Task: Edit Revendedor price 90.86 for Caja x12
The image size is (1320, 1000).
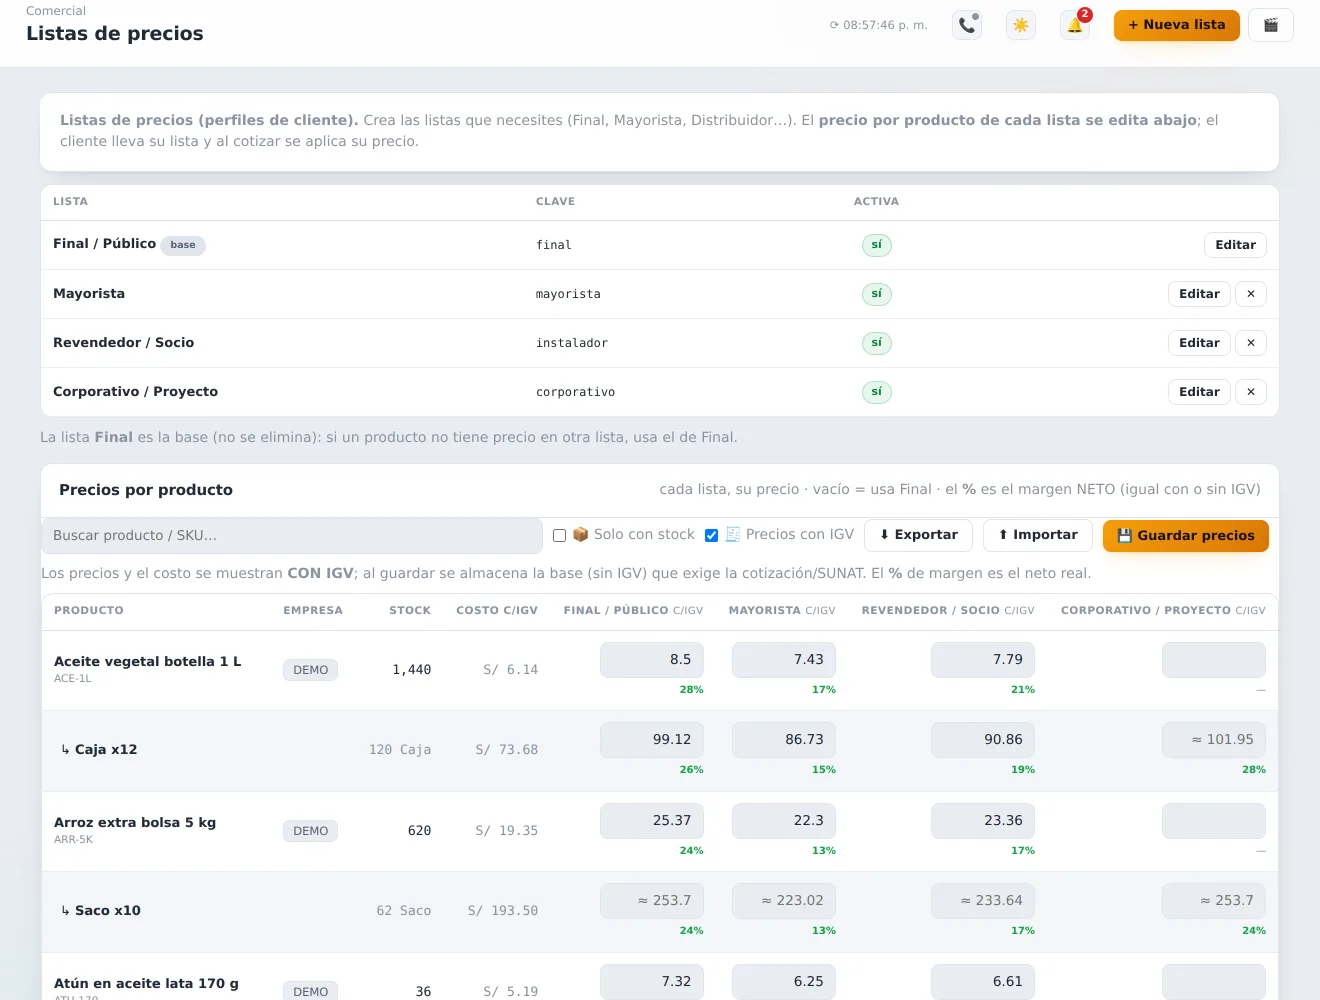Action: coord(983,740)
